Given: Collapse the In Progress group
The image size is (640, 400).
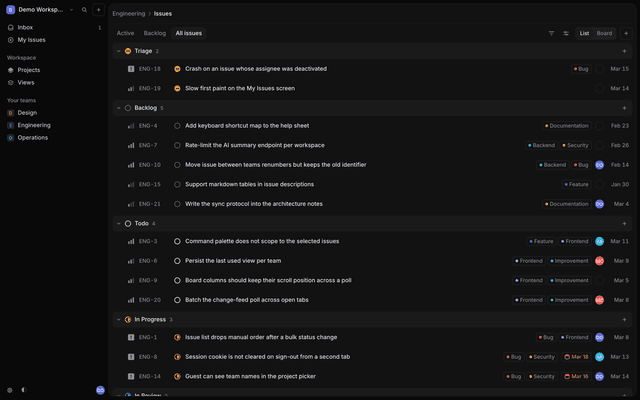Looking at the screenshot, I should [118, 320].
